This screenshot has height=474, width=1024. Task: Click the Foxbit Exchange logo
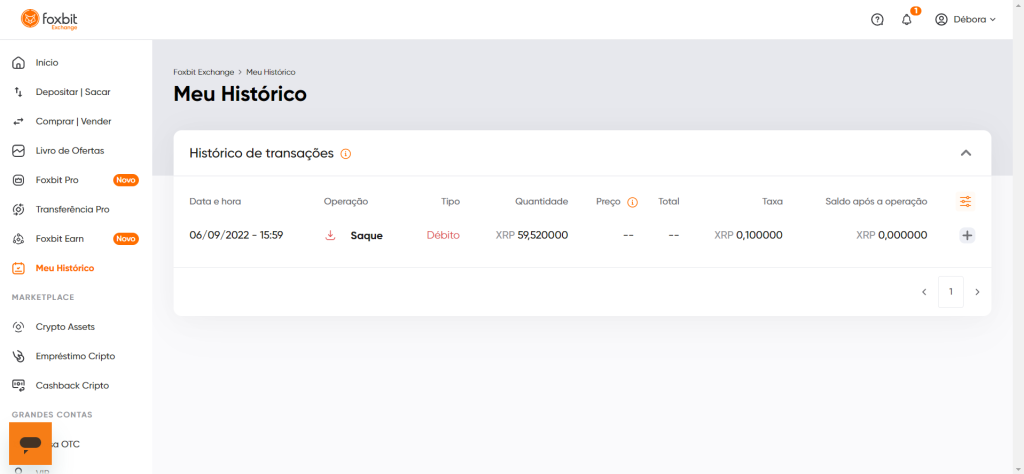tap(49, 20)
